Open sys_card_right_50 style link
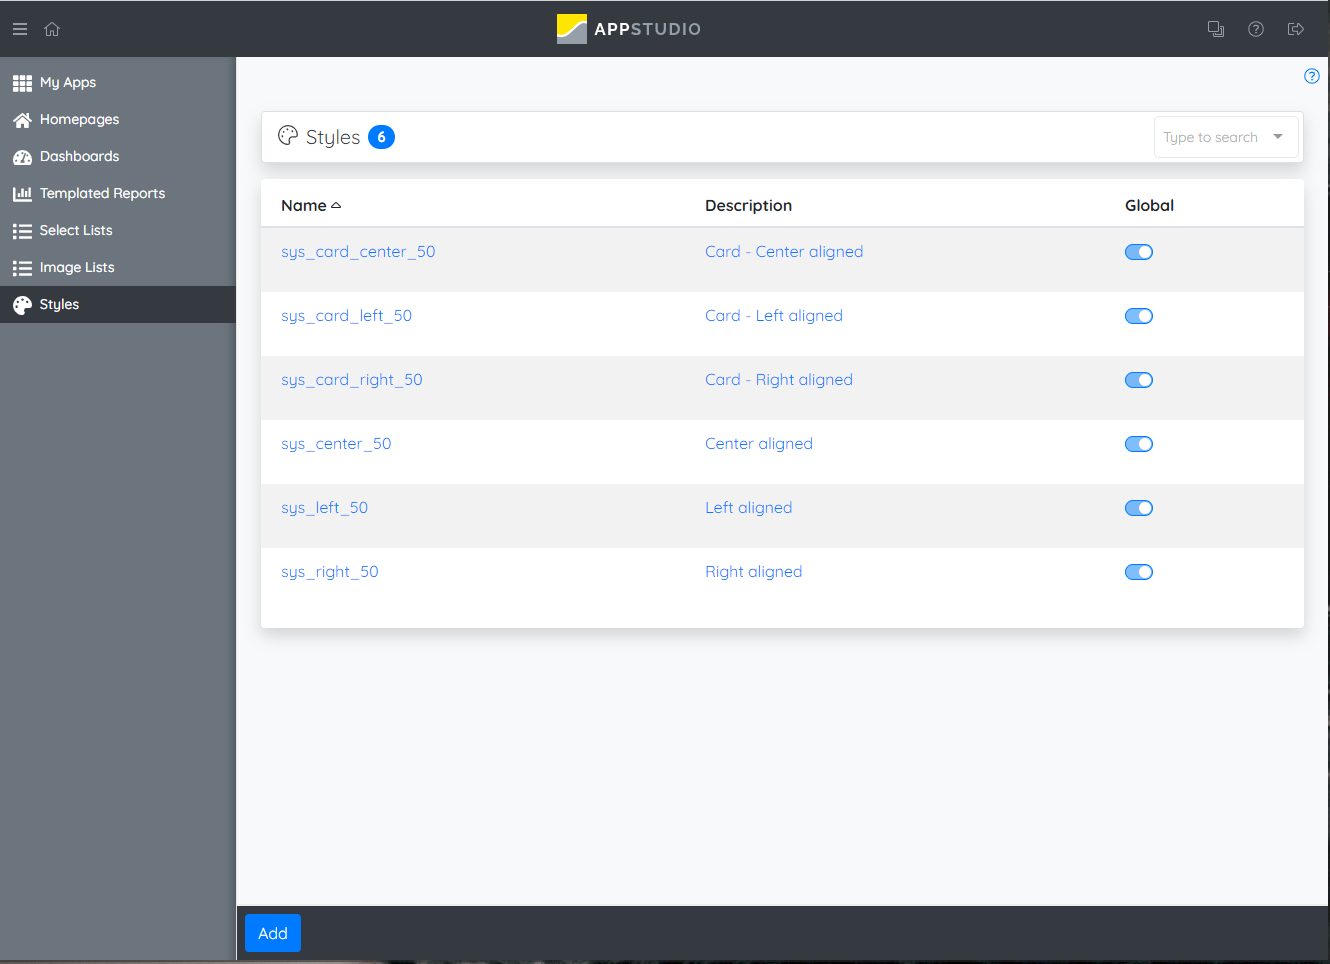Screen dimensions: 1330x964 click(x=352, y=380)
